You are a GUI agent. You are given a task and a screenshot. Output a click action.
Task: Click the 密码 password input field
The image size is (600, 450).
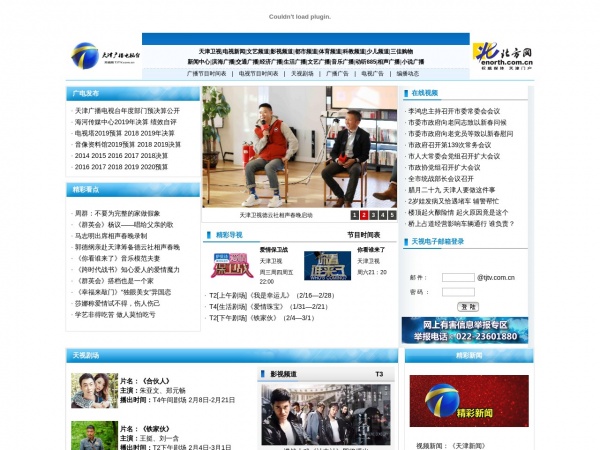[x=458, y=292]
